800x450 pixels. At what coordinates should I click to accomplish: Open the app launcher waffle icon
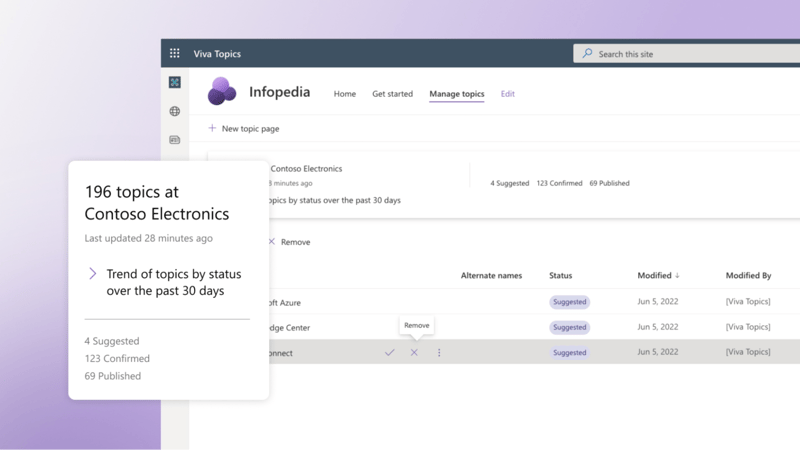pos(174,53)
